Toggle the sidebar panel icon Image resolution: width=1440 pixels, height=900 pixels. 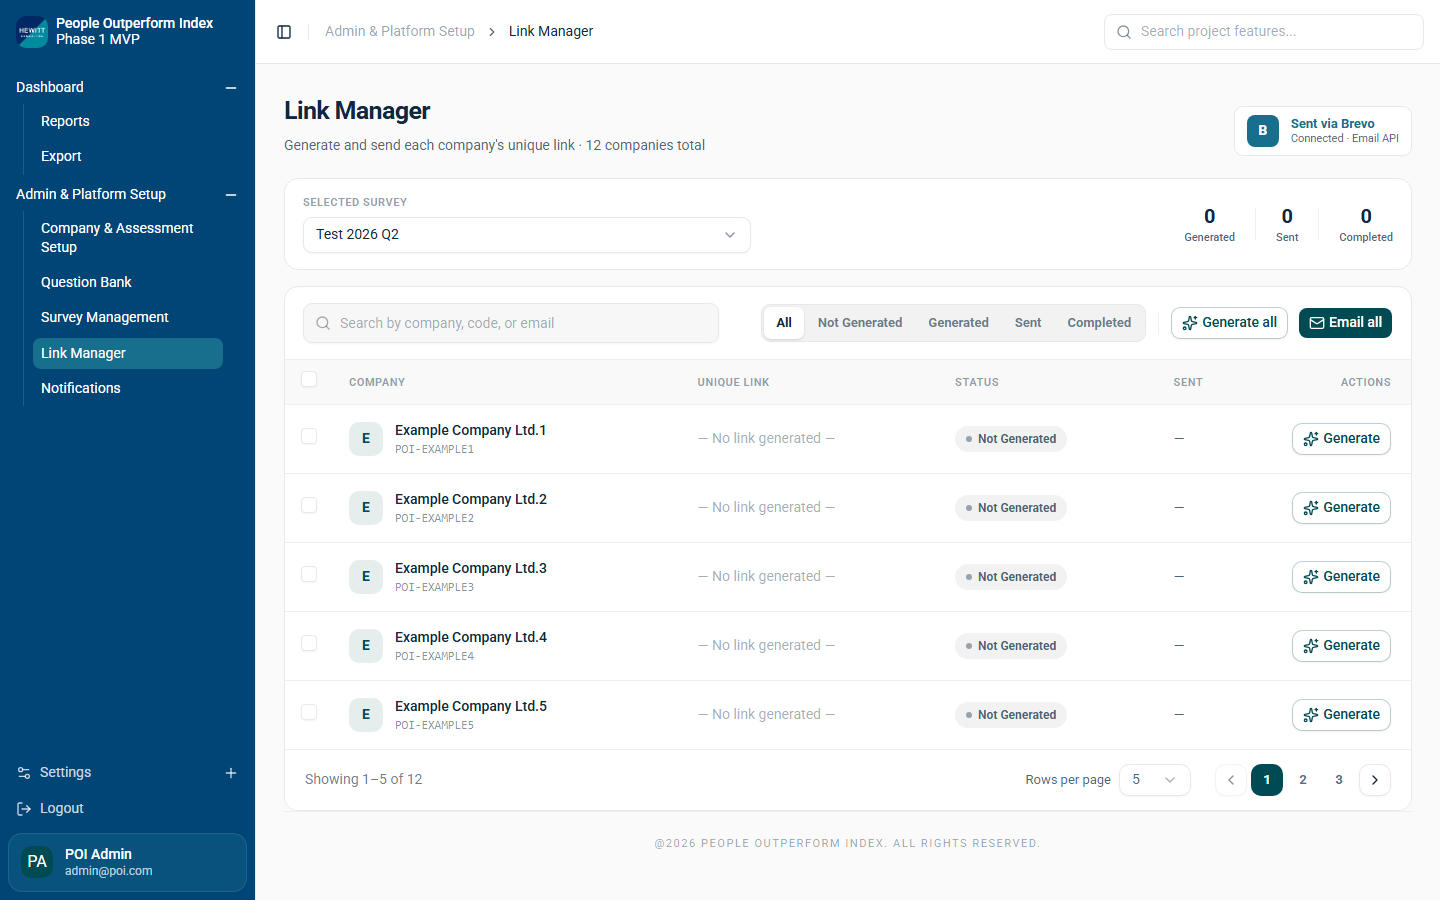[x=284, y=32]
